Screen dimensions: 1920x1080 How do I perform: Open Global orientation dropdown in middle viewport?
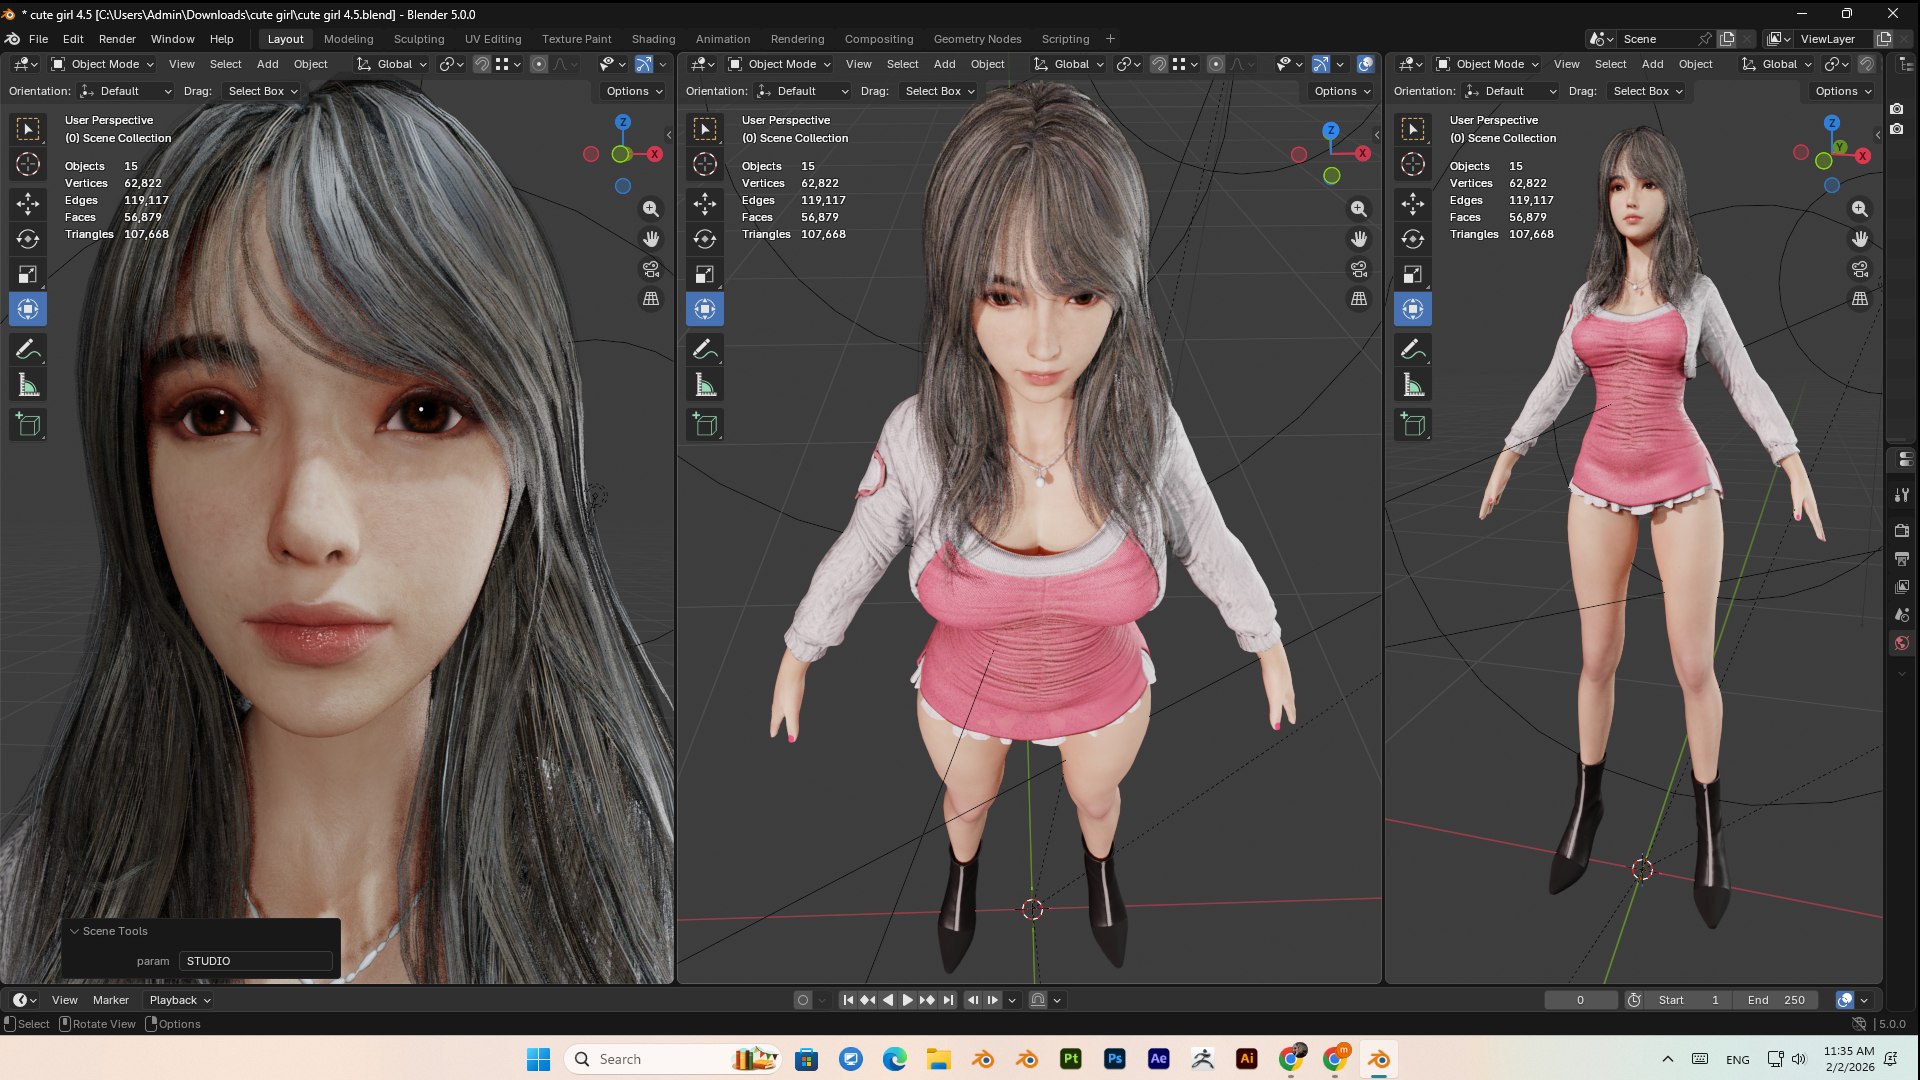coord(1069,64)
